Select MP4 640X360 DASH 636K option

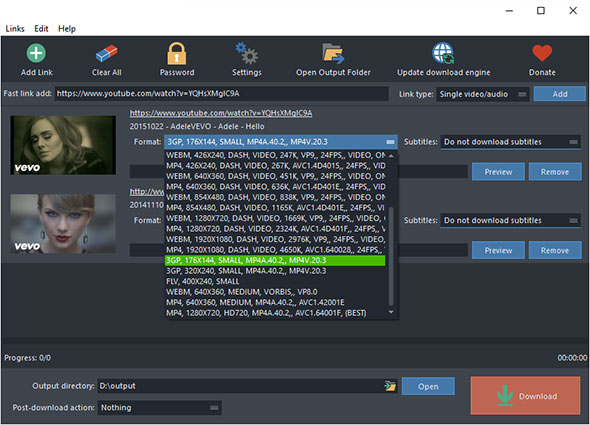[275, 187]
